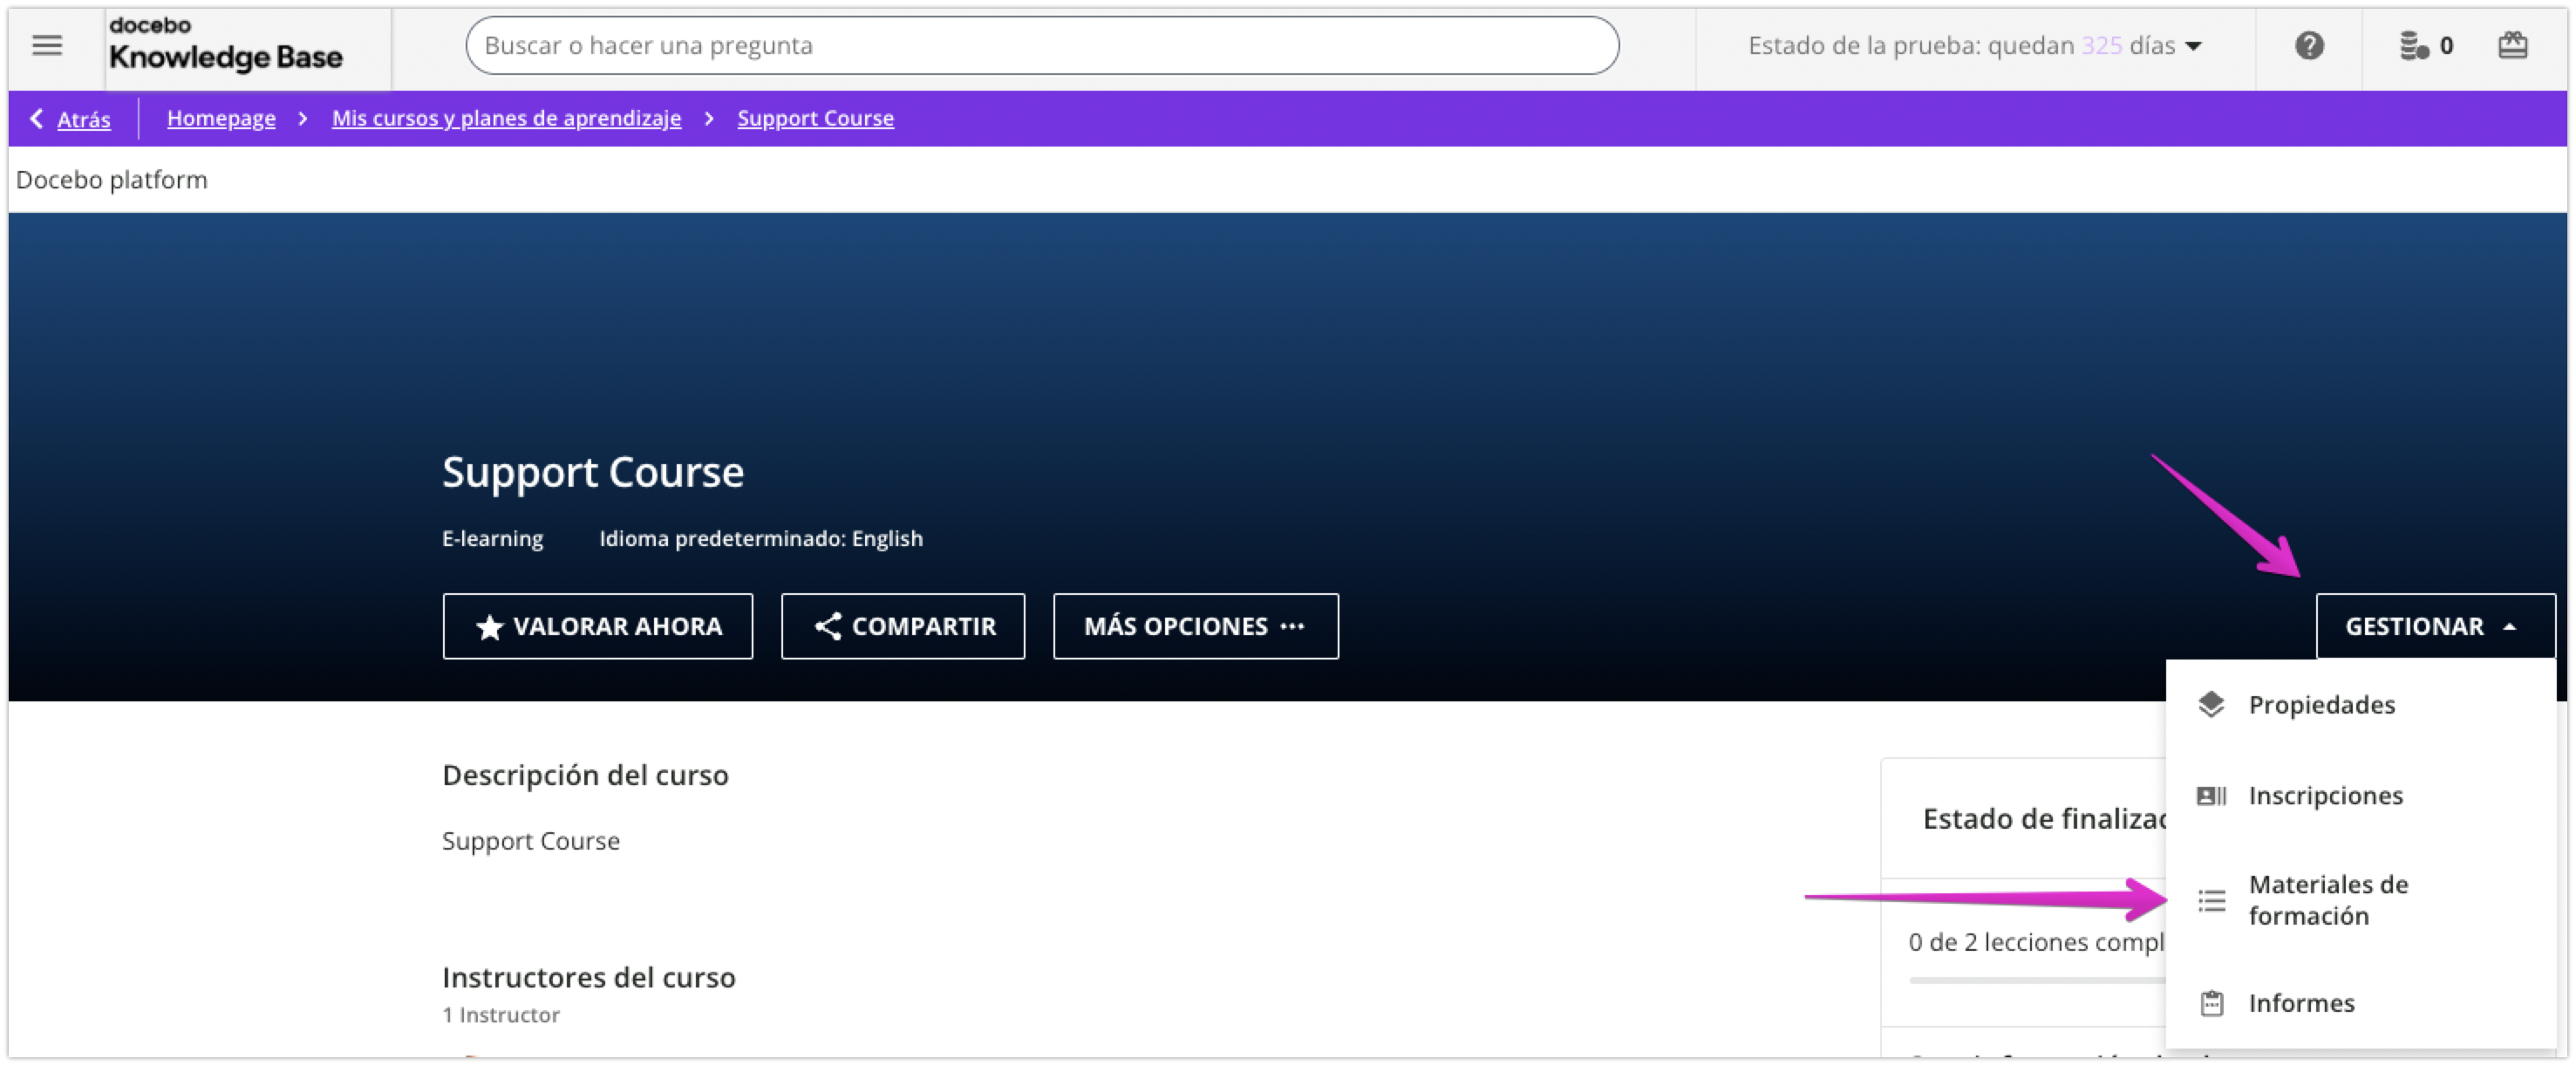
Task: Click the Materiales de formación list icon
Action: tap(2211, 900)
